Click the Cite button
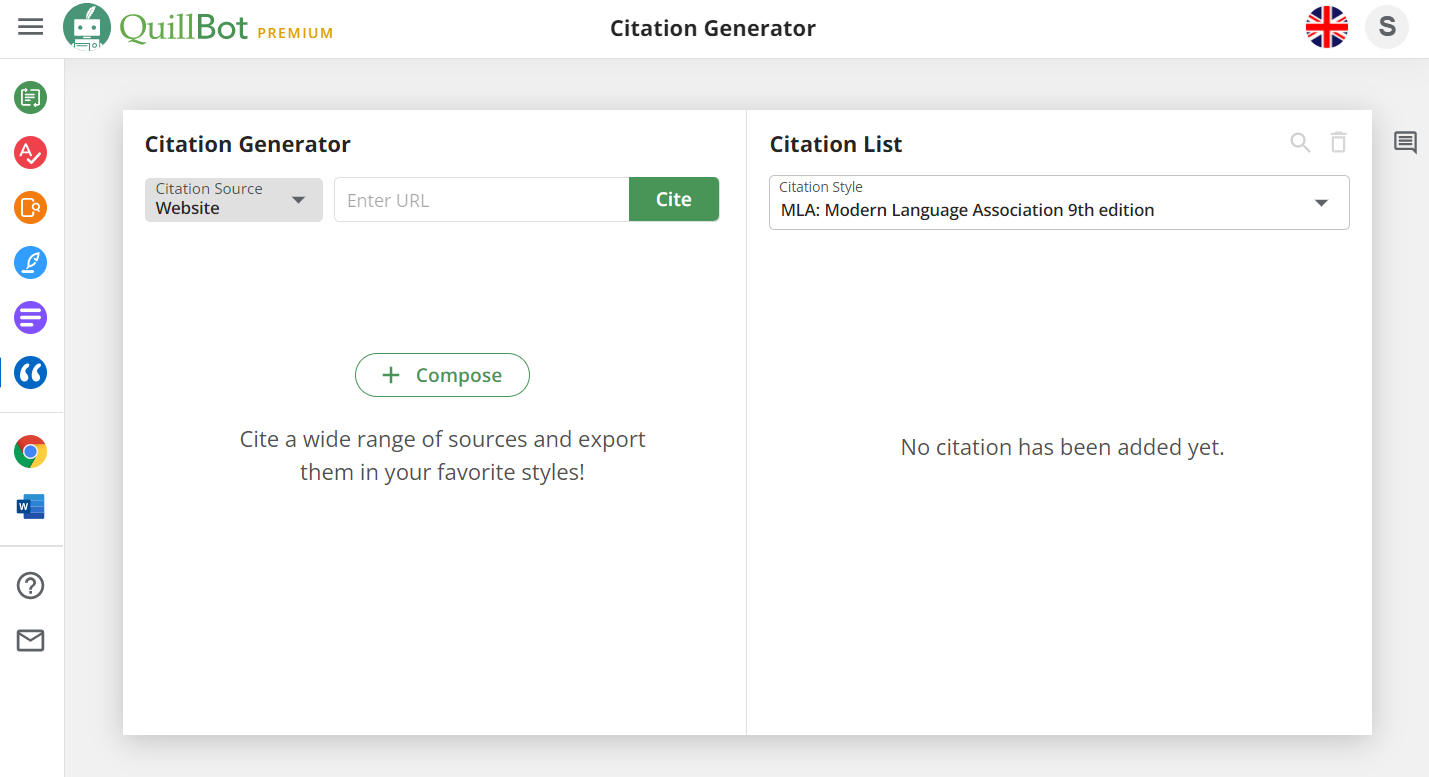This screenshot has width=1429, height=777. click(x=673, y=199)
